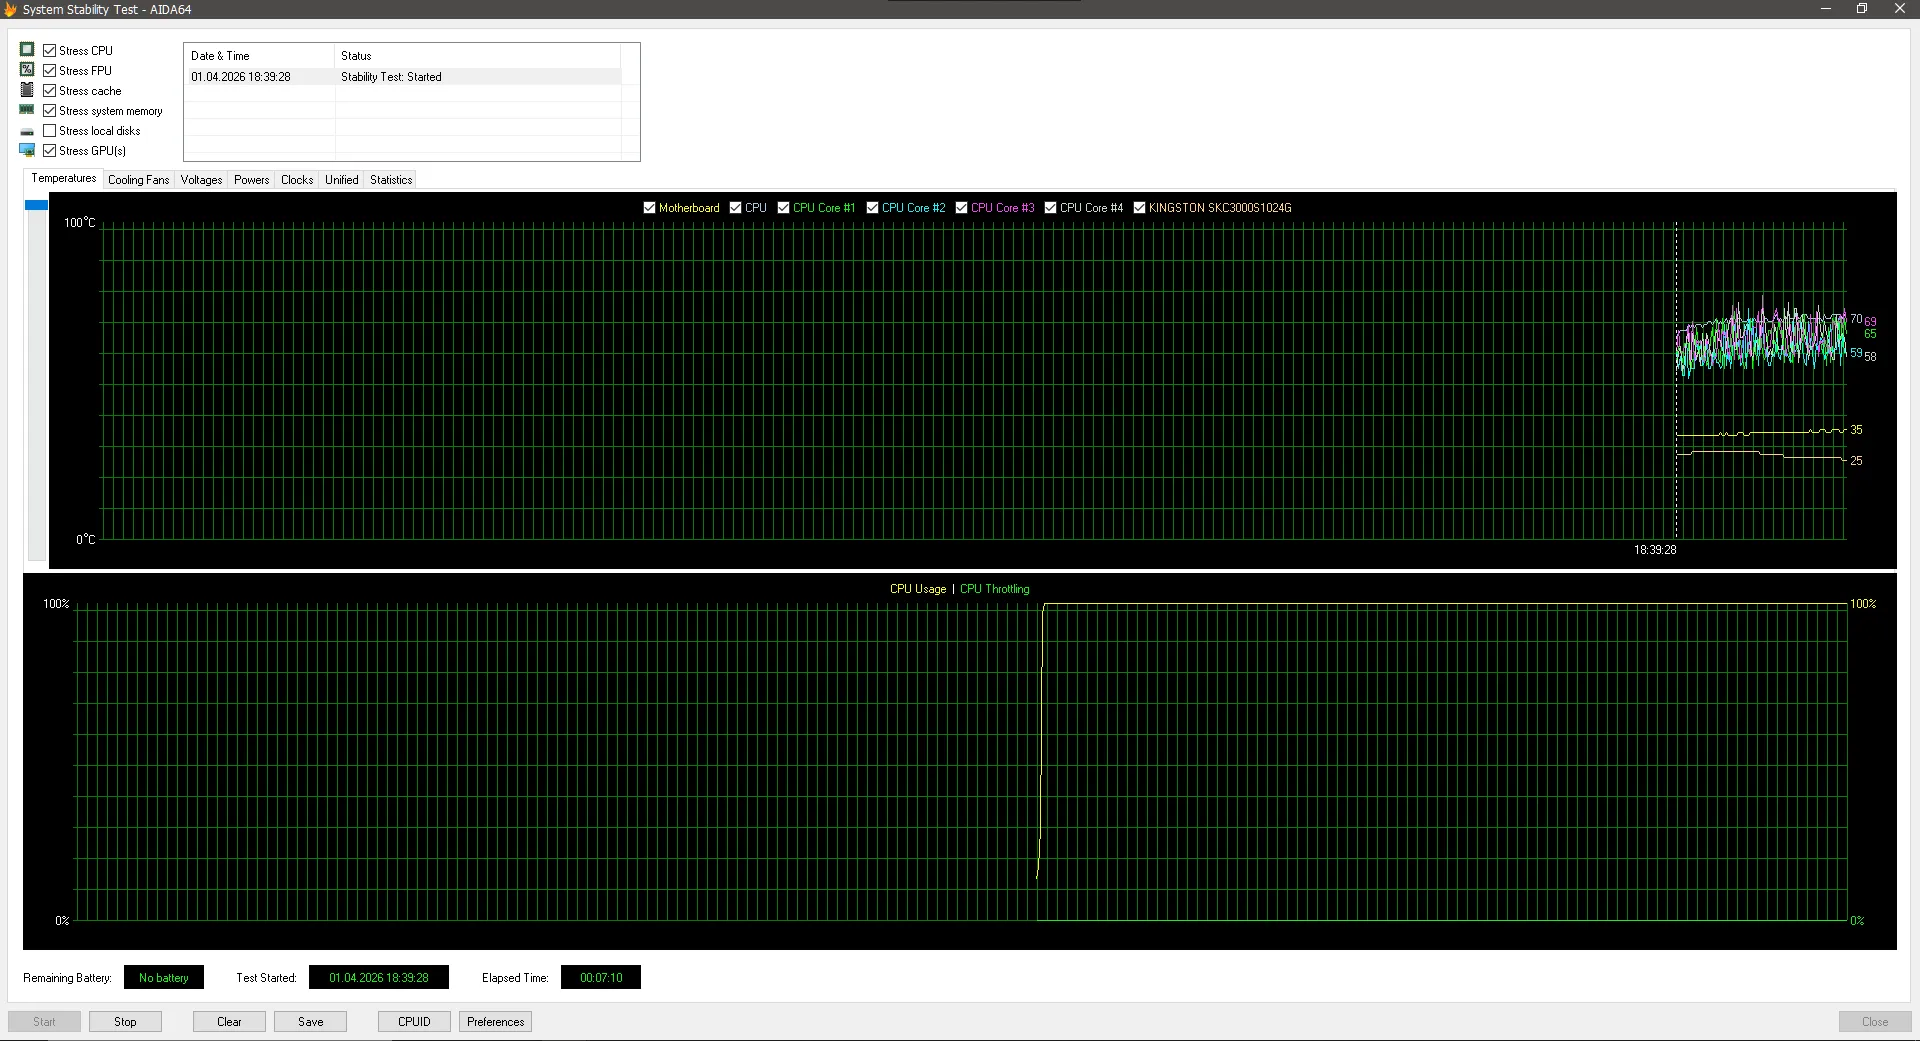Disable the Stress FPU checkbox
The height and width of the screenshot is (1041, 1920).
point(49,70)
